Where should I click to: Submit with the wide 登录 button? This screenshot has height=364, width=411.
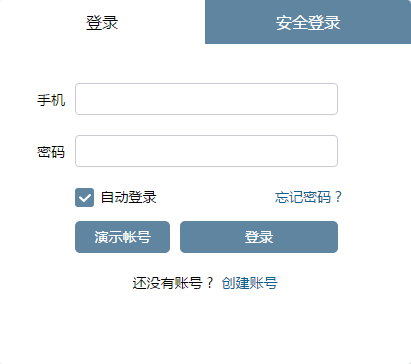point(259,237)
